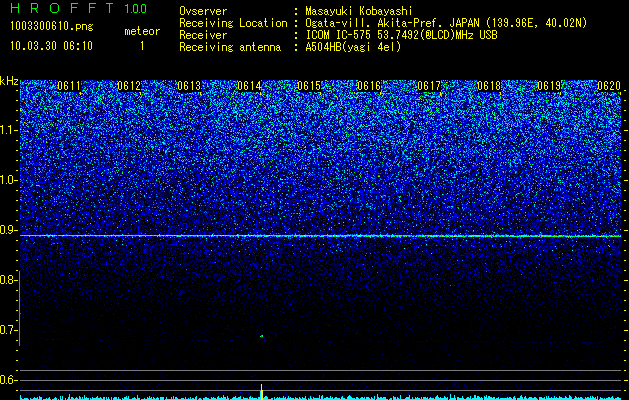Click the 0.6 frequency axis label

click(7, 380)
